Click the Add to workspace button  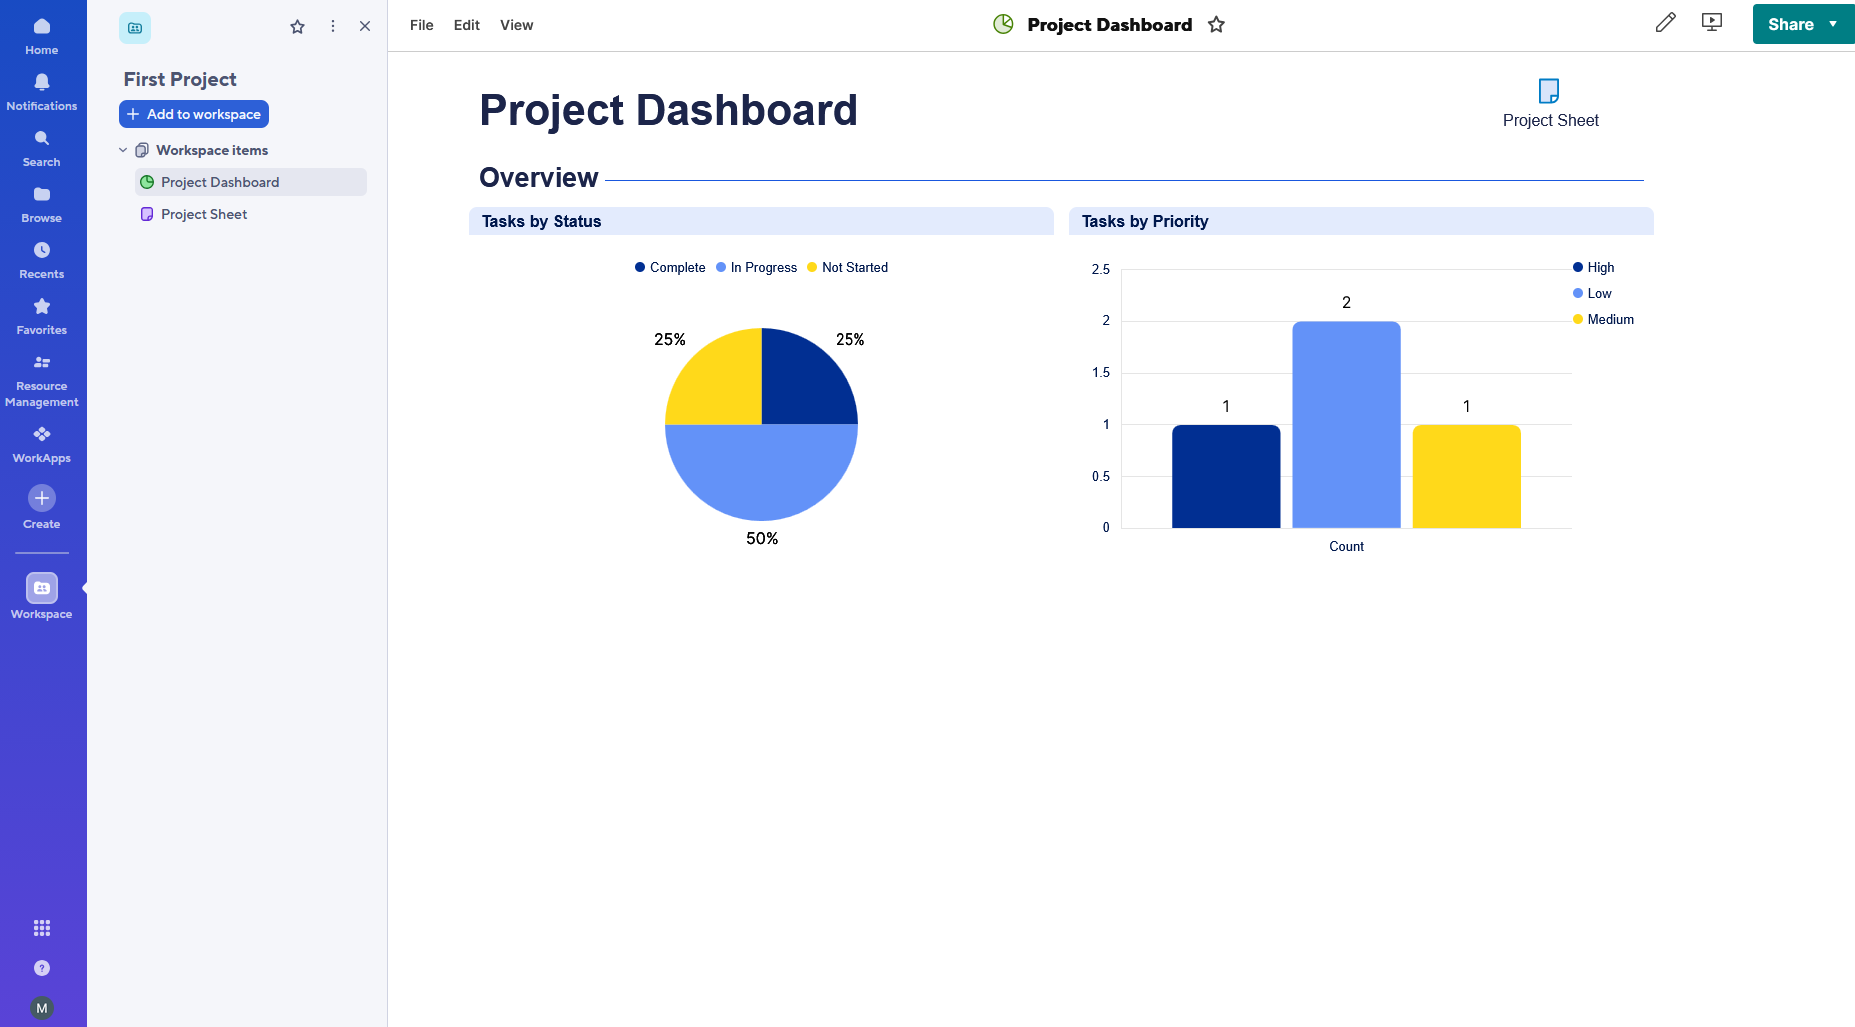193,114
